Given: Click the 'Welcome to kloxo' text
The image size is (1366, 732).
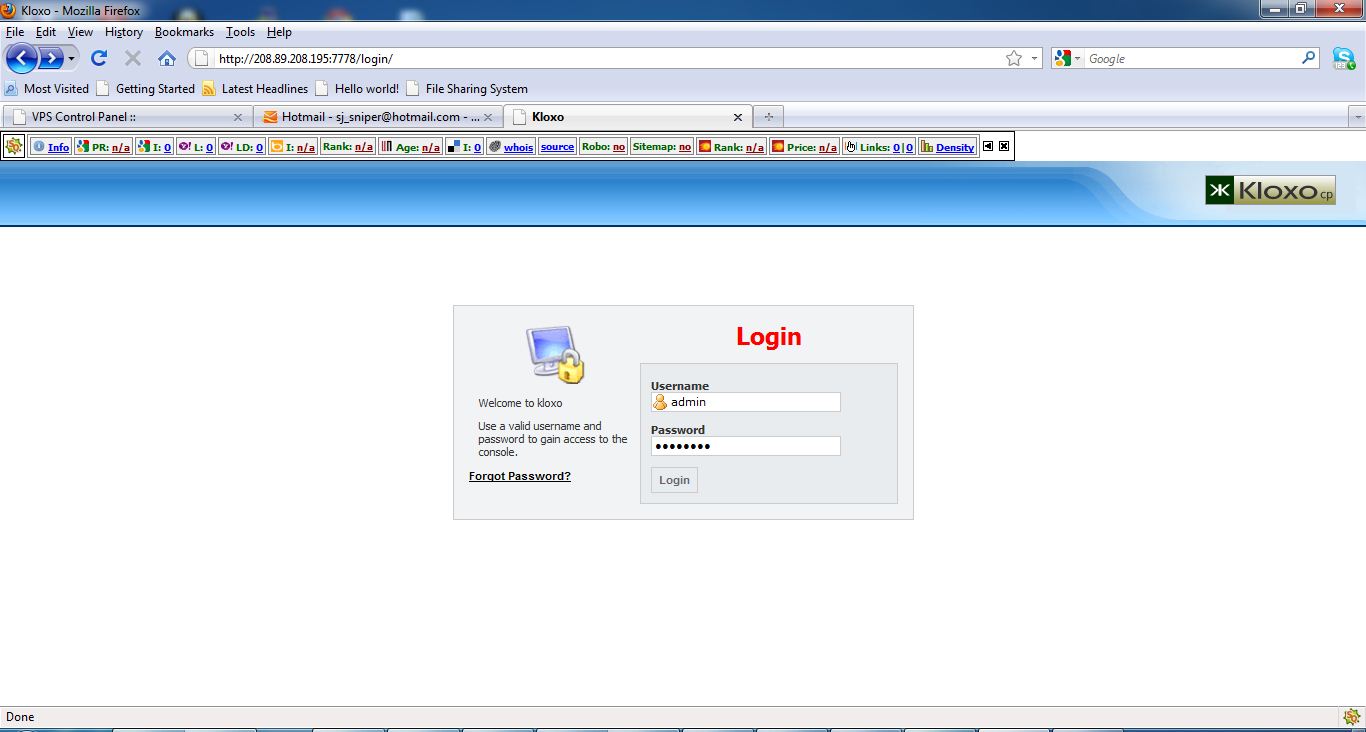Looking at the screenshot, I should (x=520, y=403).
